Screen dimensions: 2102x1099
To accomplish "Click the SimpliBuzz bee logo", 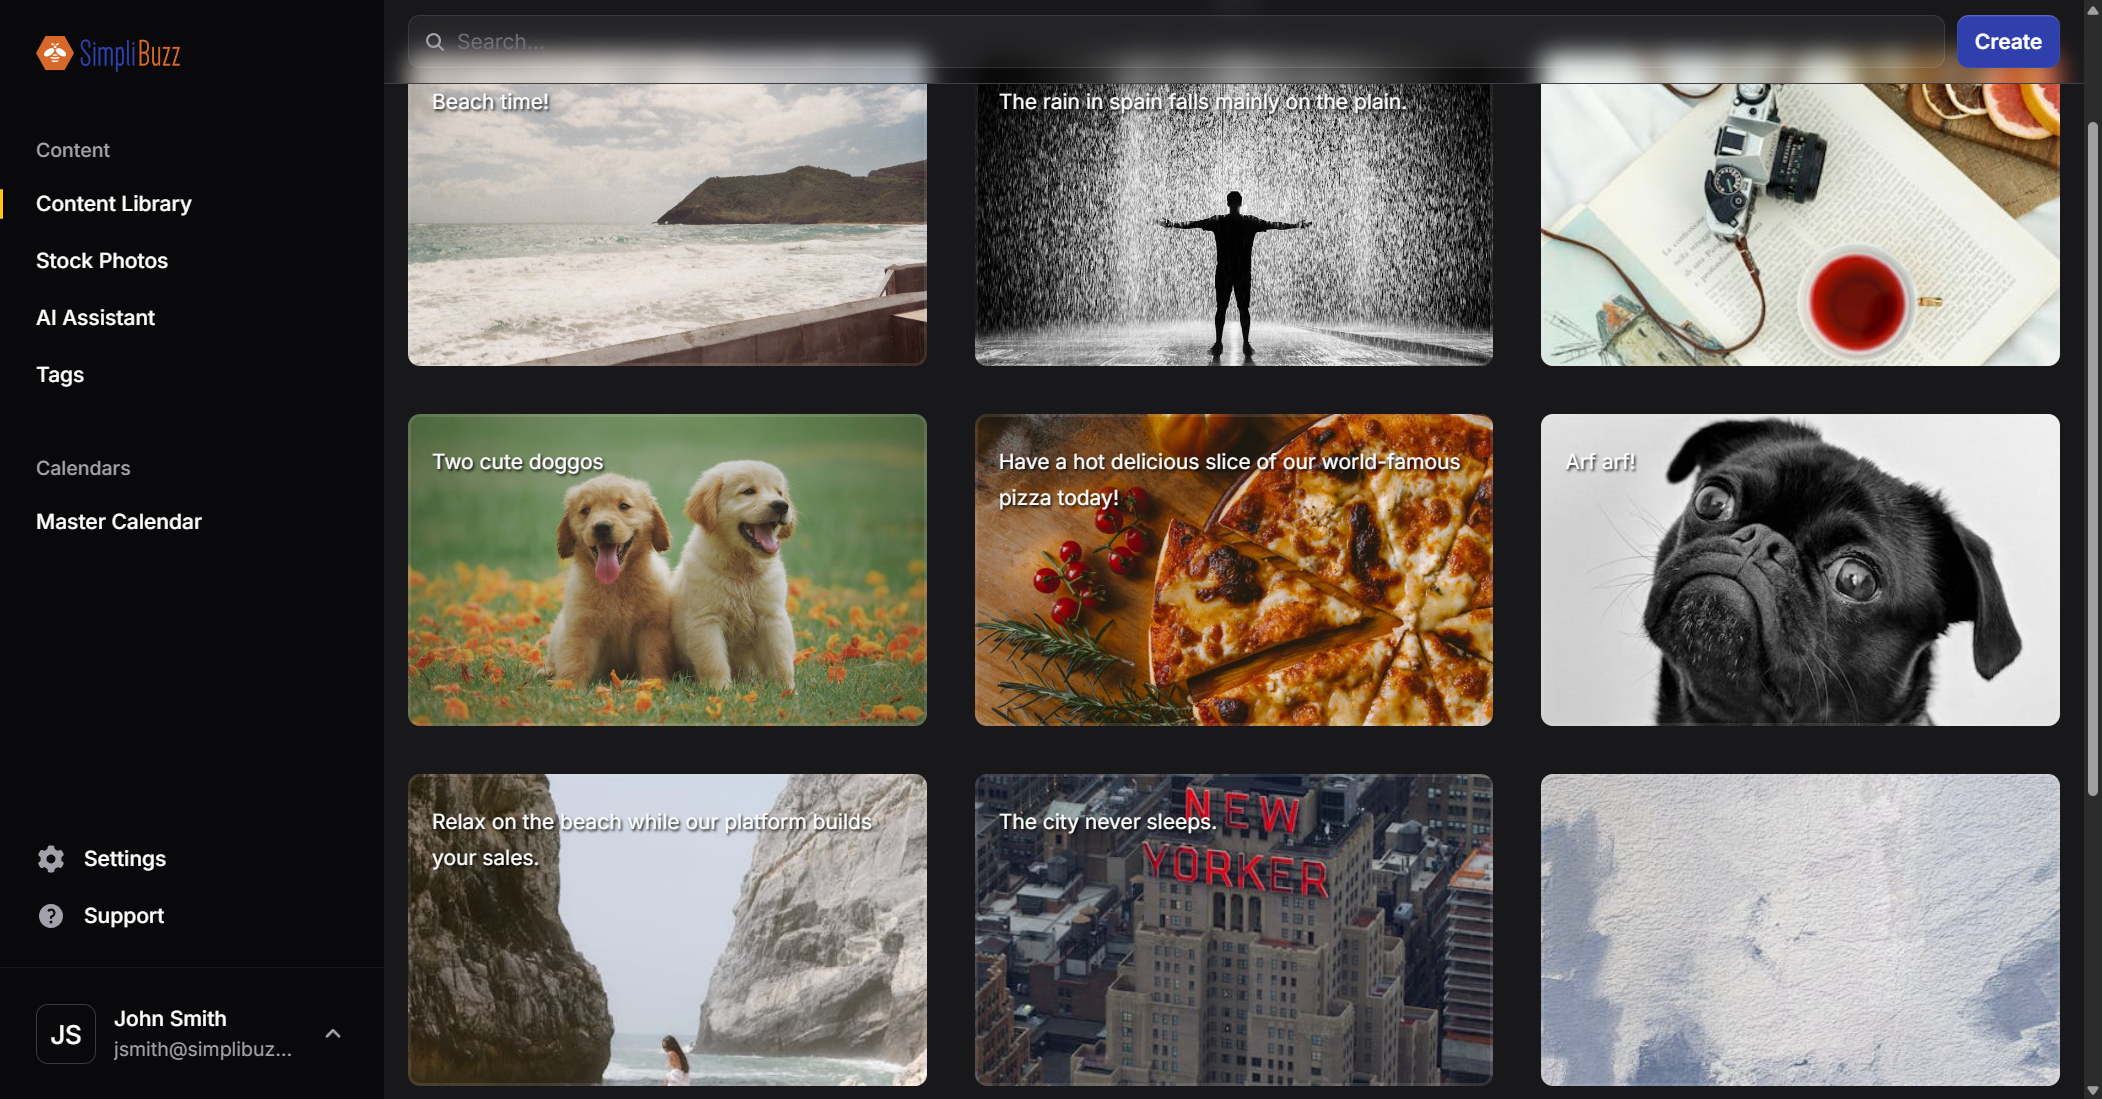I will [x=108, y=53].
